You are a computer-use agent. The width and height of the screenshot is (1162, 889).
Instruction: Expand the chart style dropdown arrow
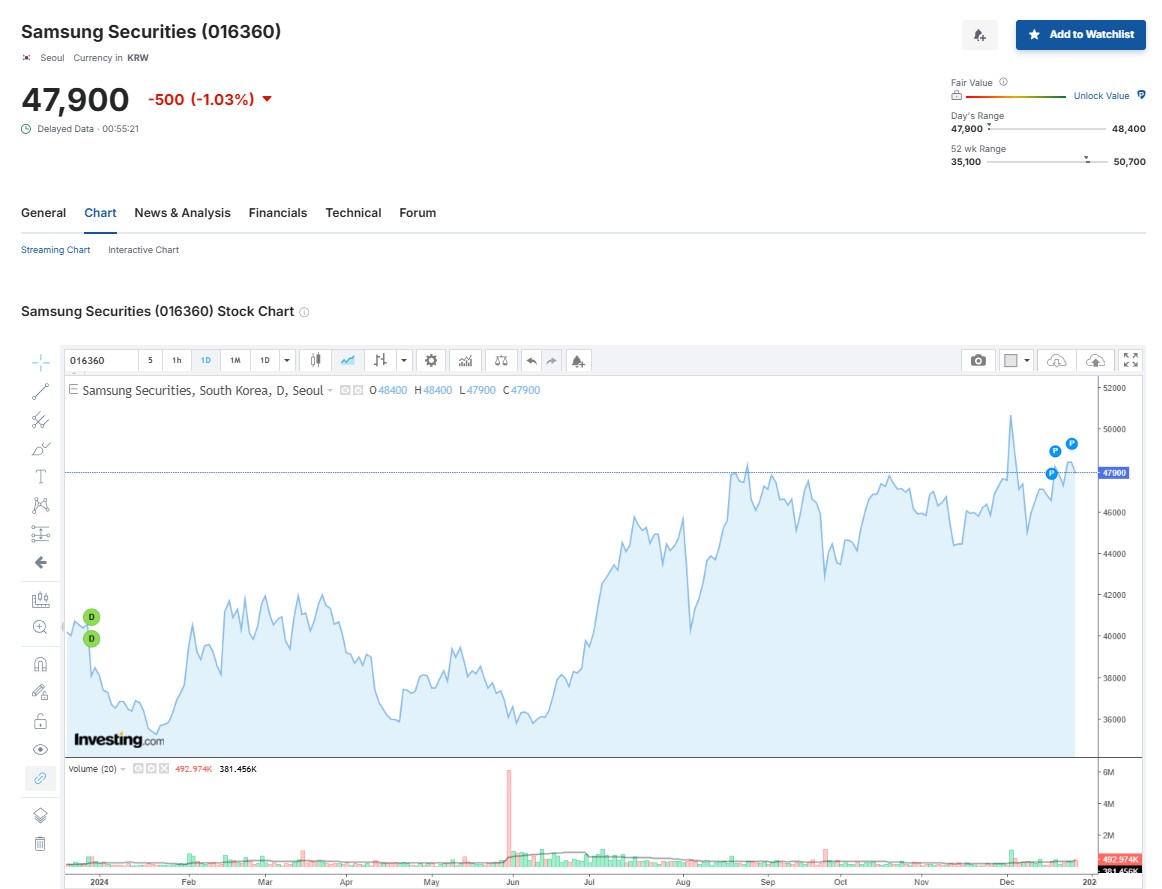(404, 361)
